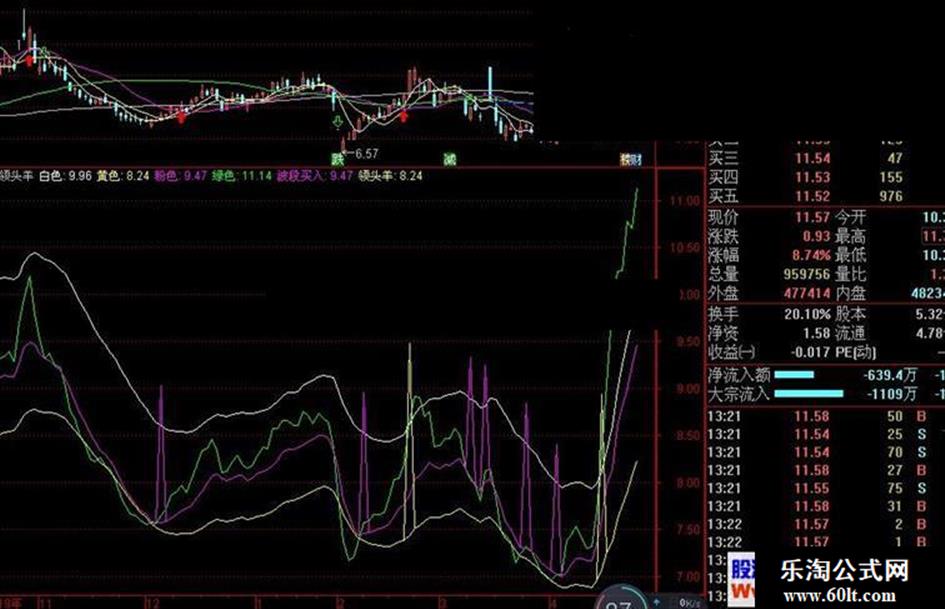The height and width of the screenshot is (609, 945).
Task: Click the 净资 label
Action: [x=723, y=333]
